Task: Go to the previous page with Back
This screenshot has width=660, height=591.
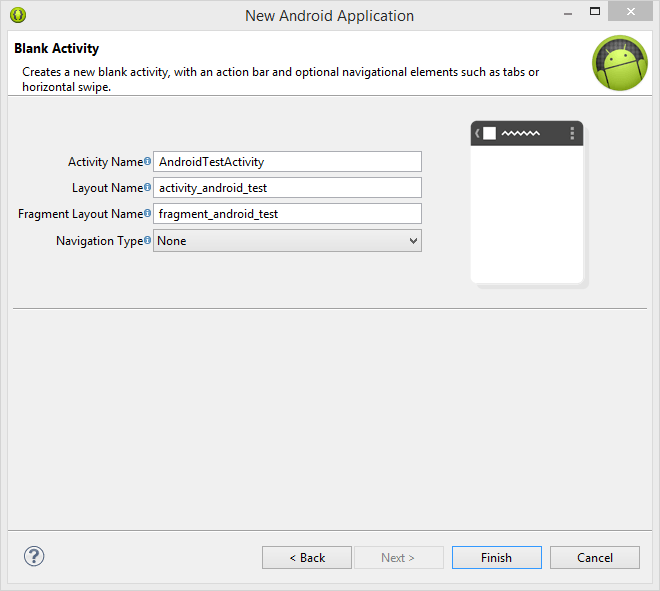Action: coord(306,558)
